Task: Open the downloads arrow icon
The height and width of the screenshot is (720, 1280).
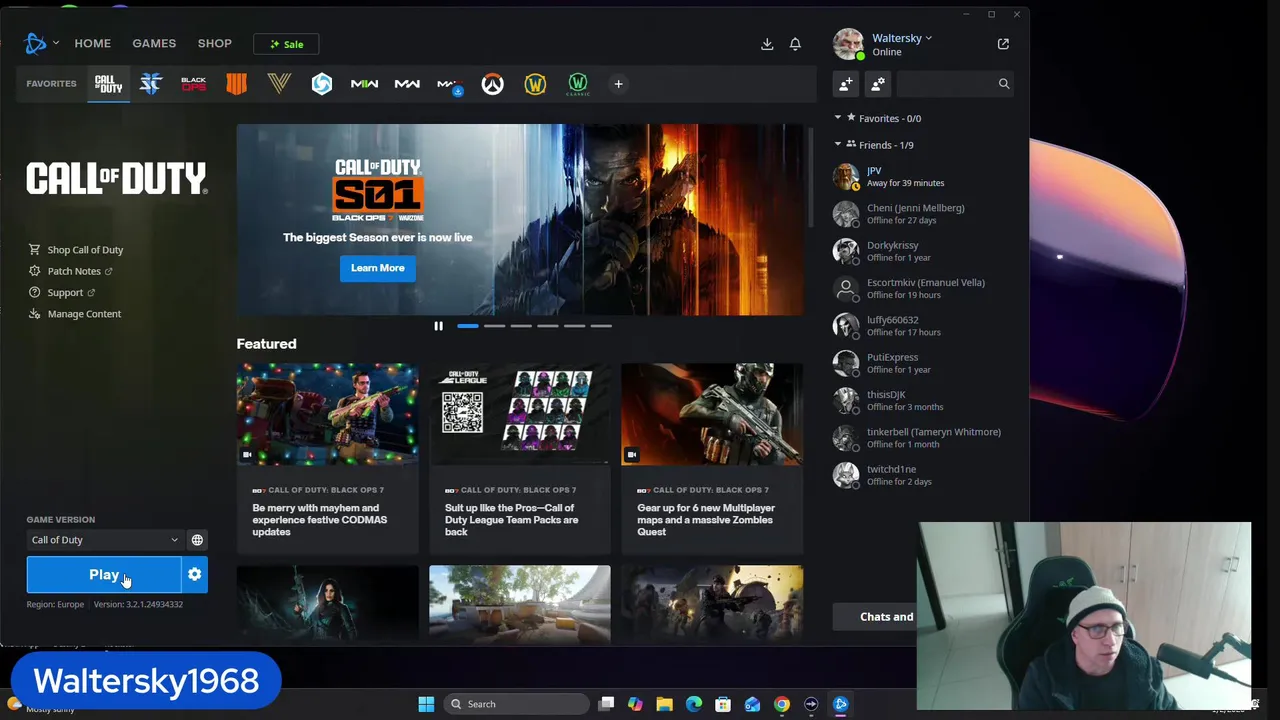Action: point(767,44)
